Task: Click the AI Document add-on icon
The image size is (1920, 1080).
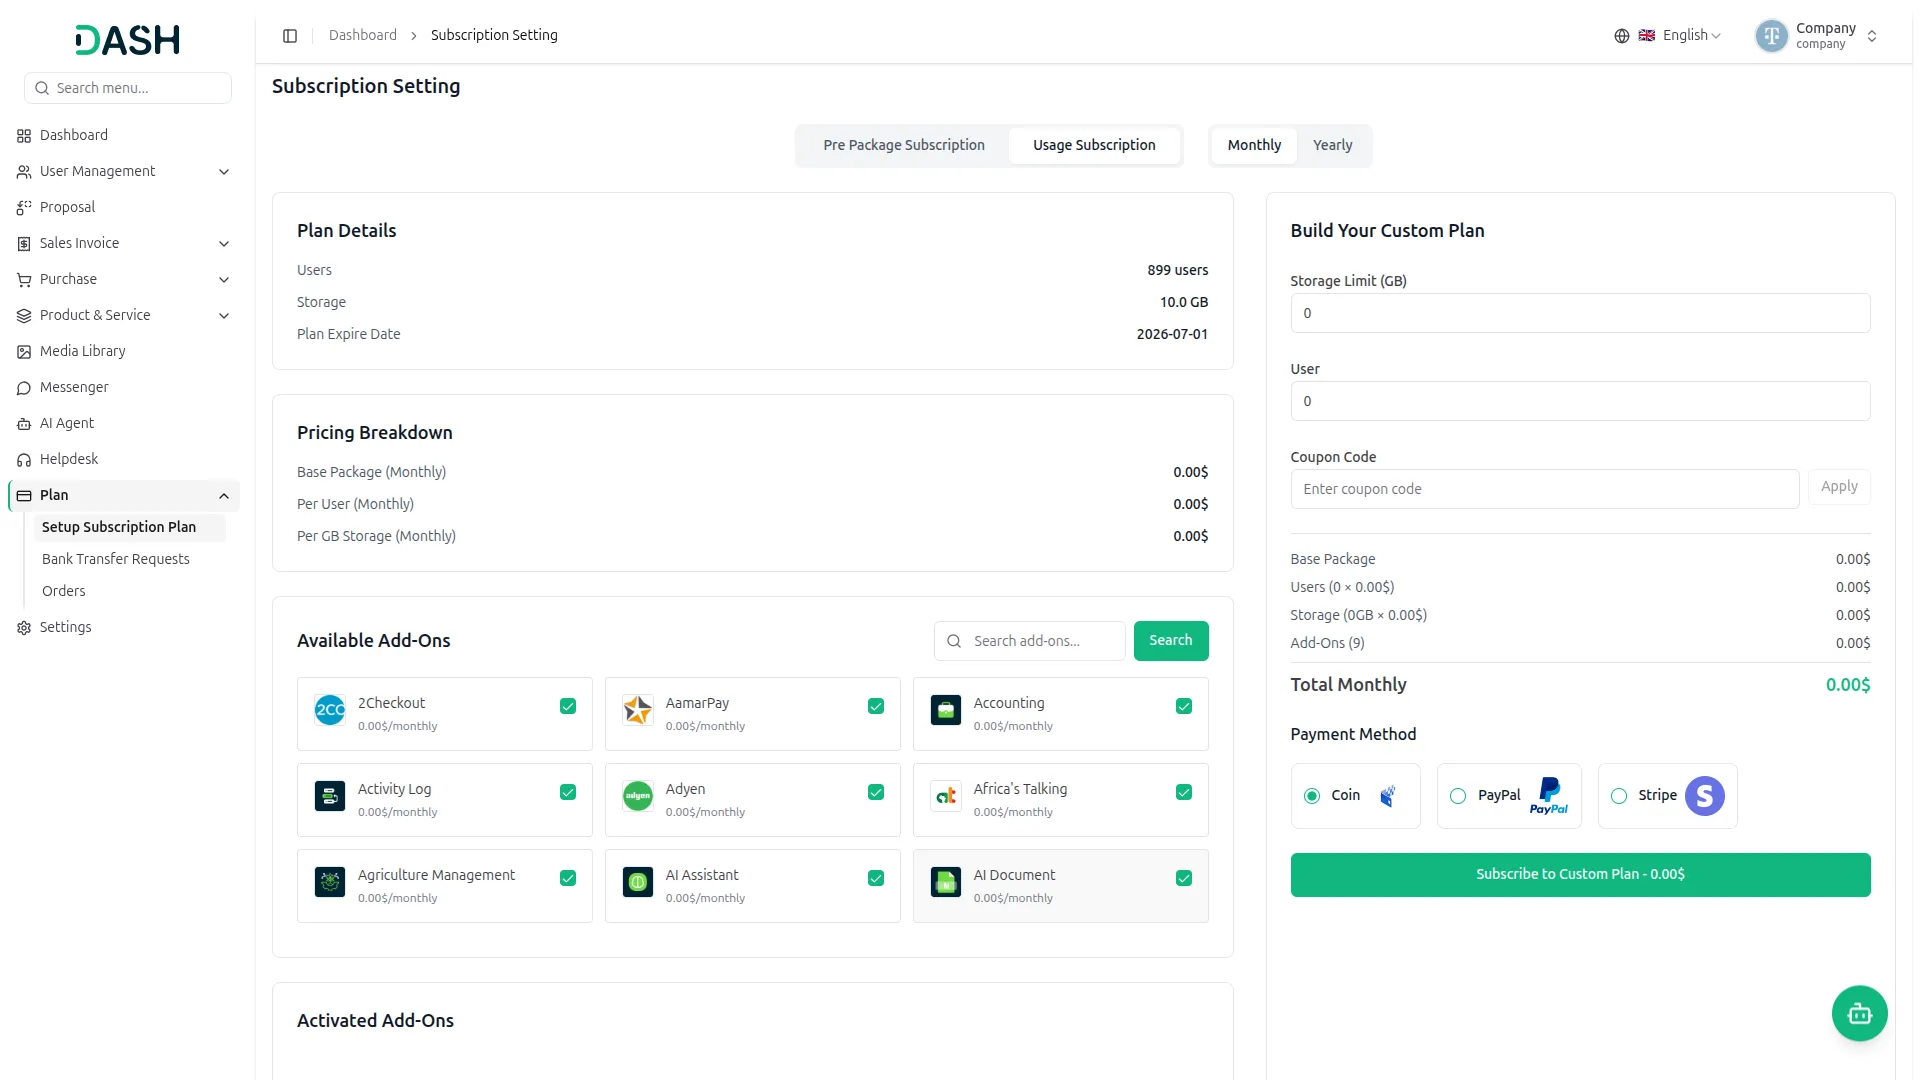Action: pyautogui.click(x=946, y=882)
